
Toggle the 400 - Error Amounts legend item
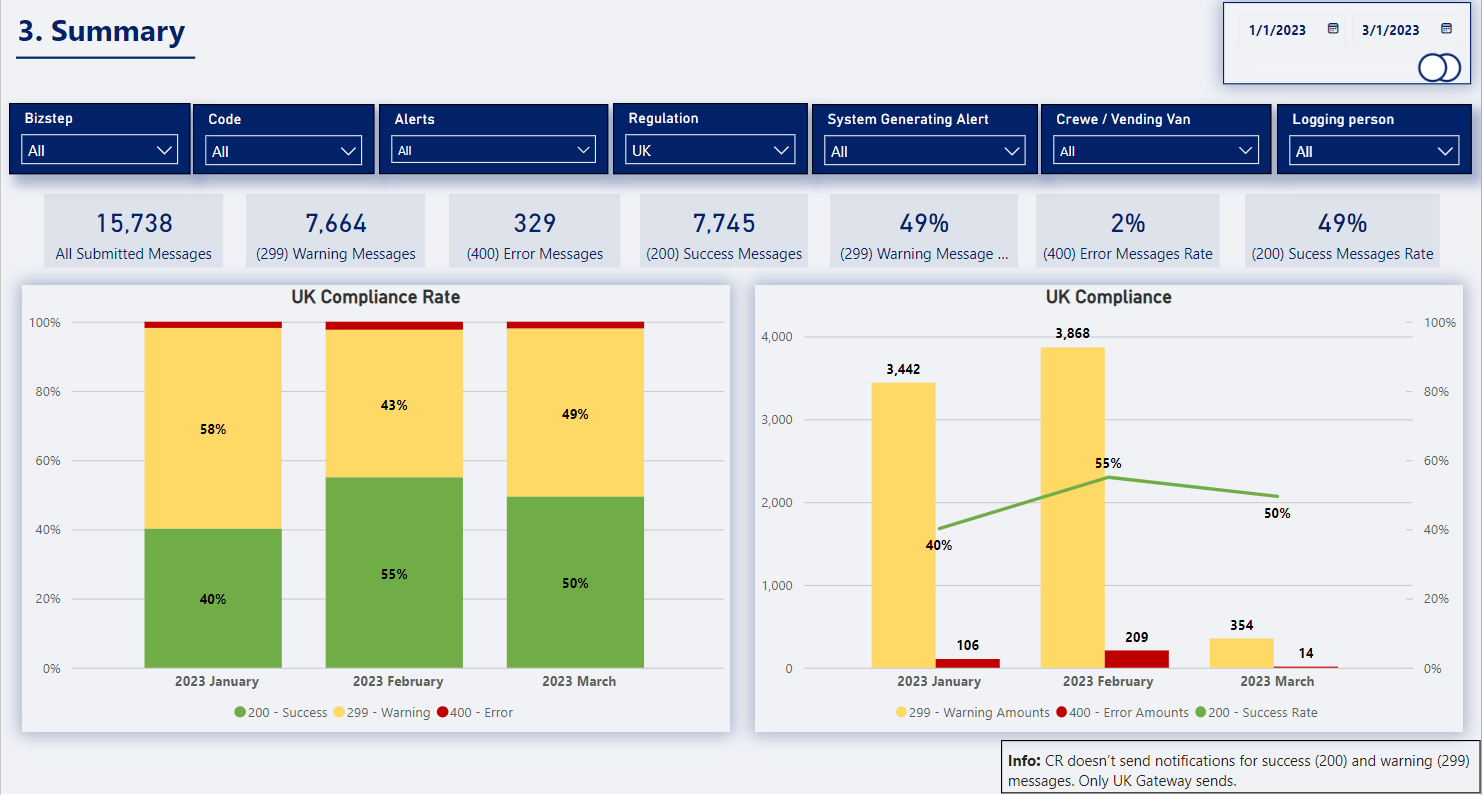pos(1122,713)
